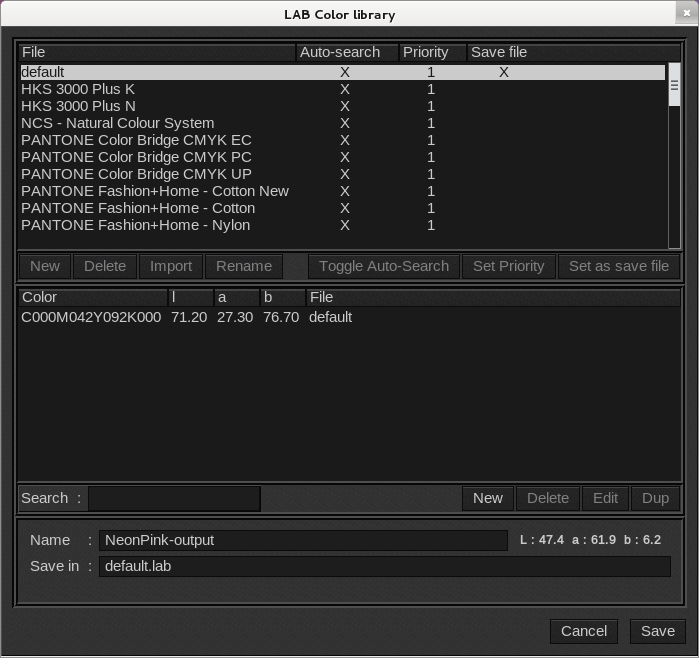Select PANTONE Color Bridge CMYK EC file
699x658 pixels.
(x=136, y=140)
